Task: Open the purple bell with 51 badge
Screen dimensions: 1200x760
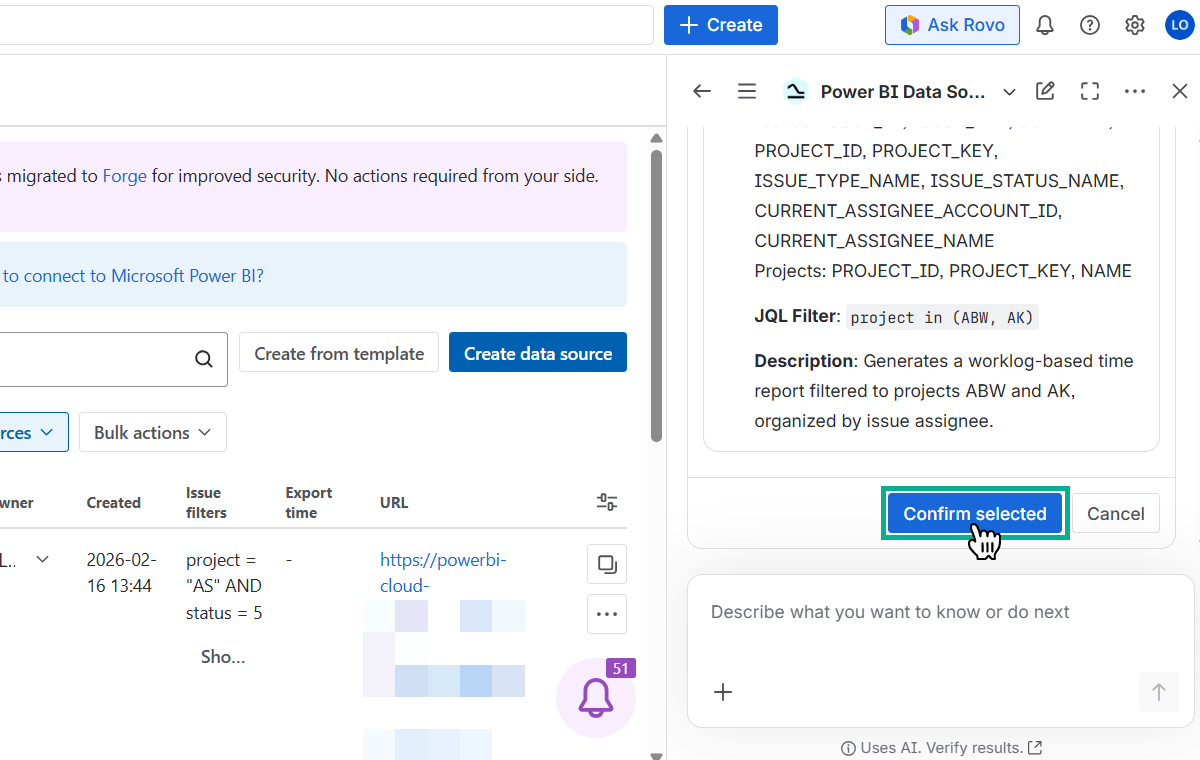Action: coord(596,697)
